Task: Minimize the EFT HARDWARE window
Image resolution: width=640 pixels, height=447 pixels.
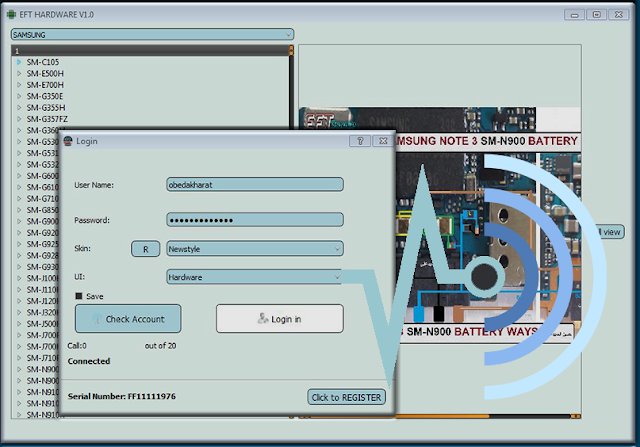Action: (x=575, y=15)
